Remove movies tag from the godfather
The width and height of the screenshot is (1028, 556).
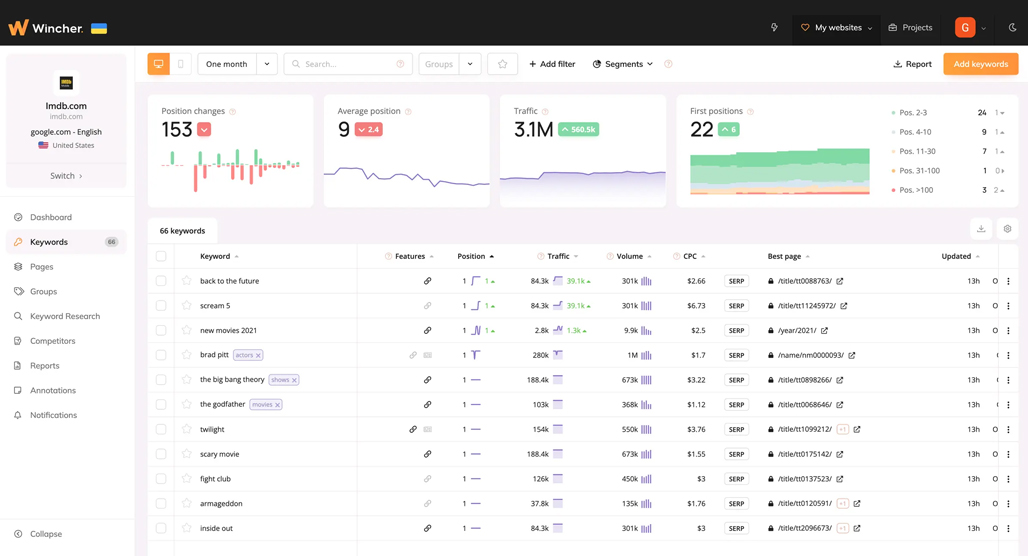click(x=278, y=405)
